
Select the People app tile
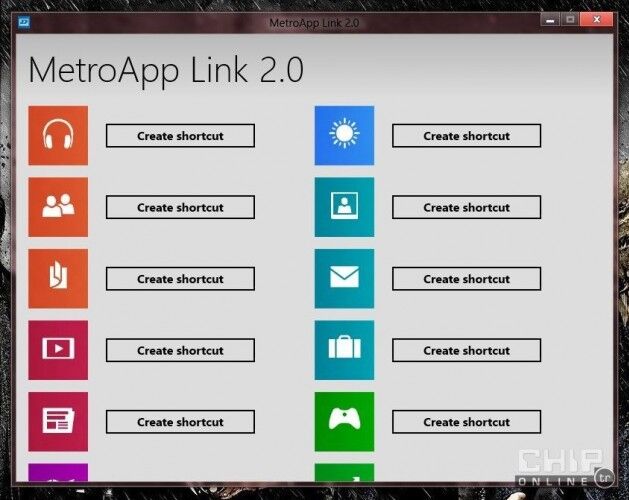pyautogui.click(x=58, y=207)
